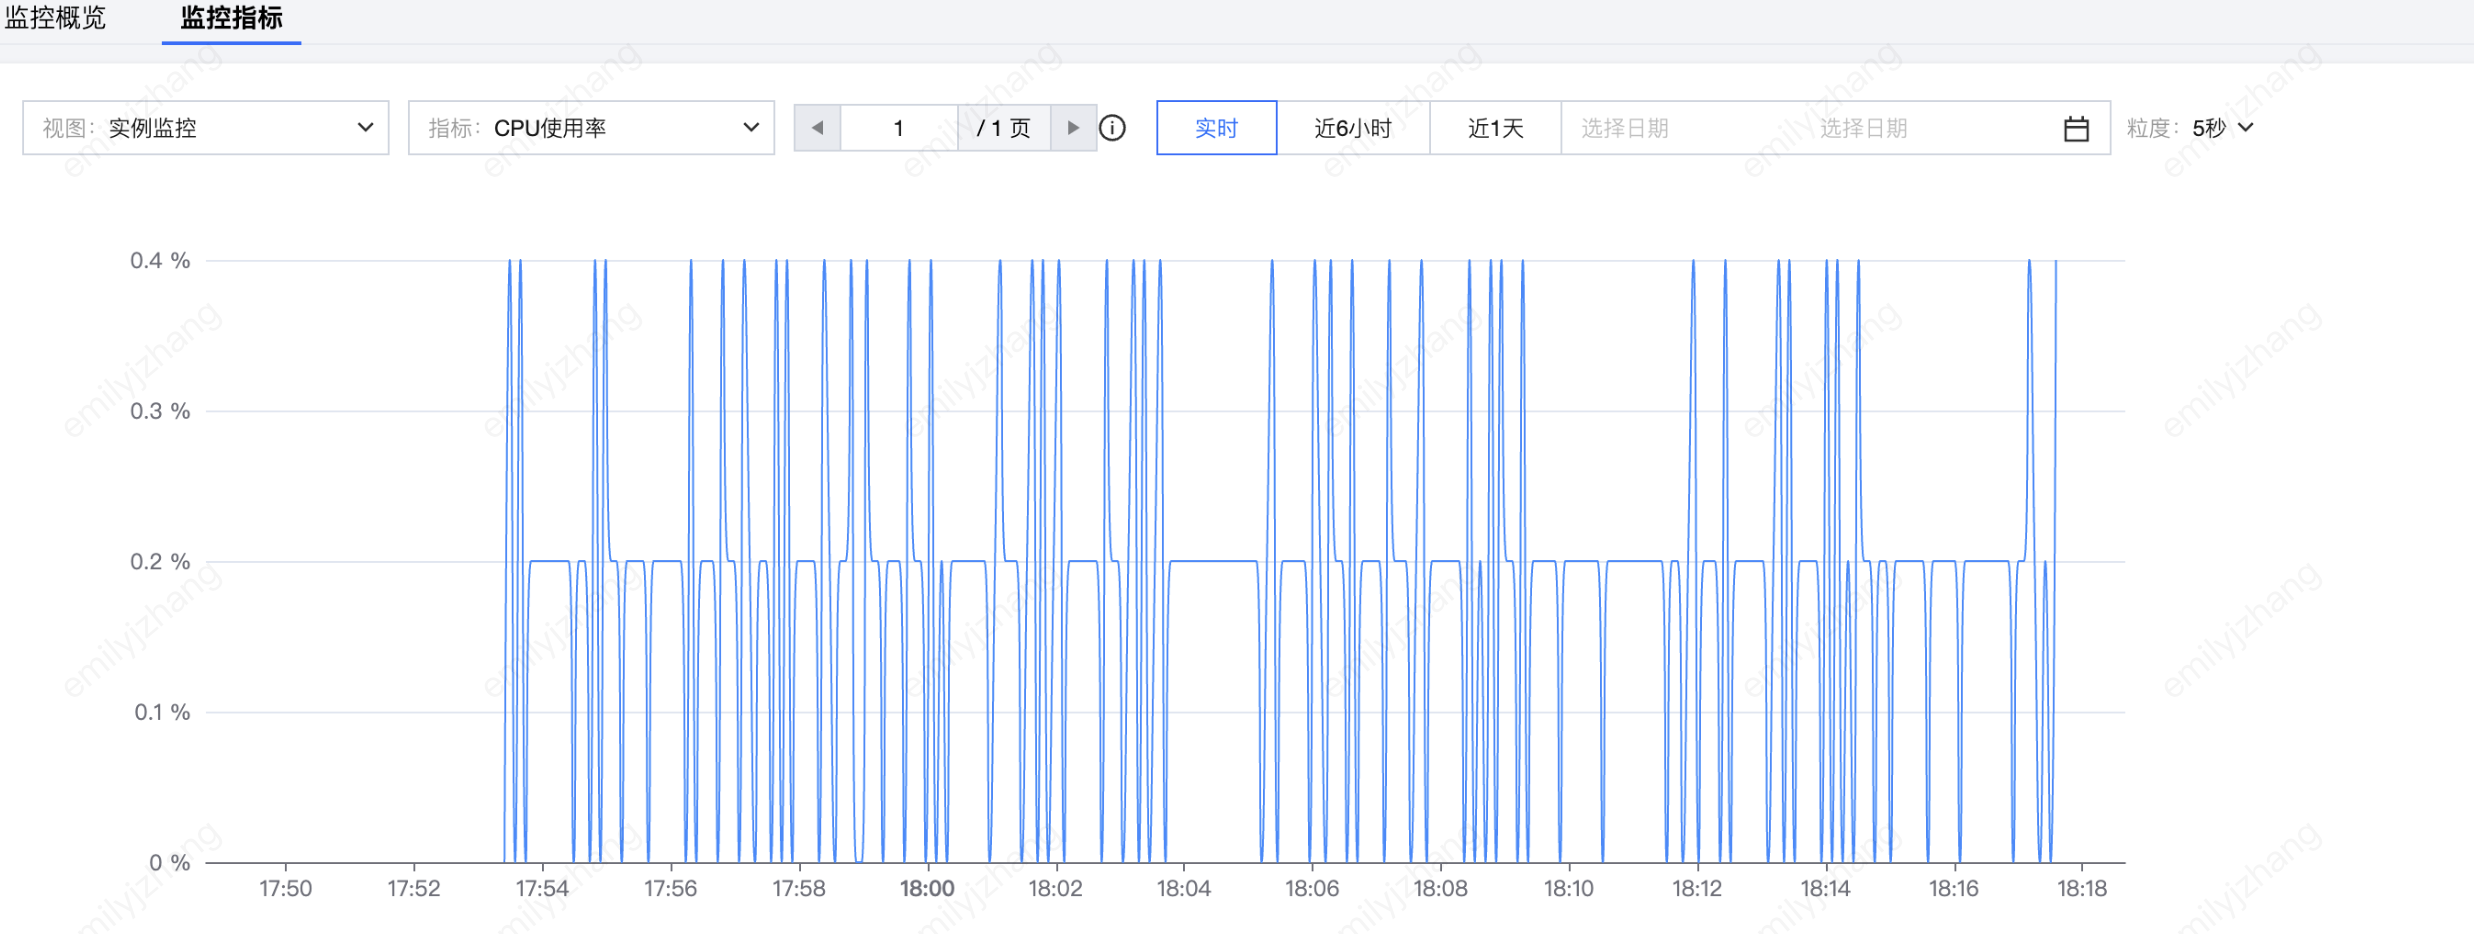Click the chevron in the 视图 selector
The height and width of the screenshot is (934, 2474).
[365, 128]
